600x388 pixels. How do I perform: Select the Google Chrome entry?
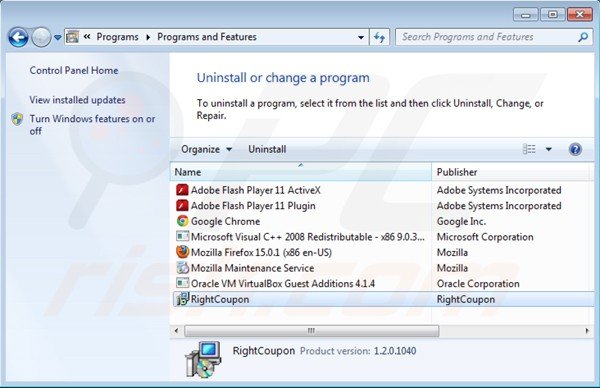[225, 222]
